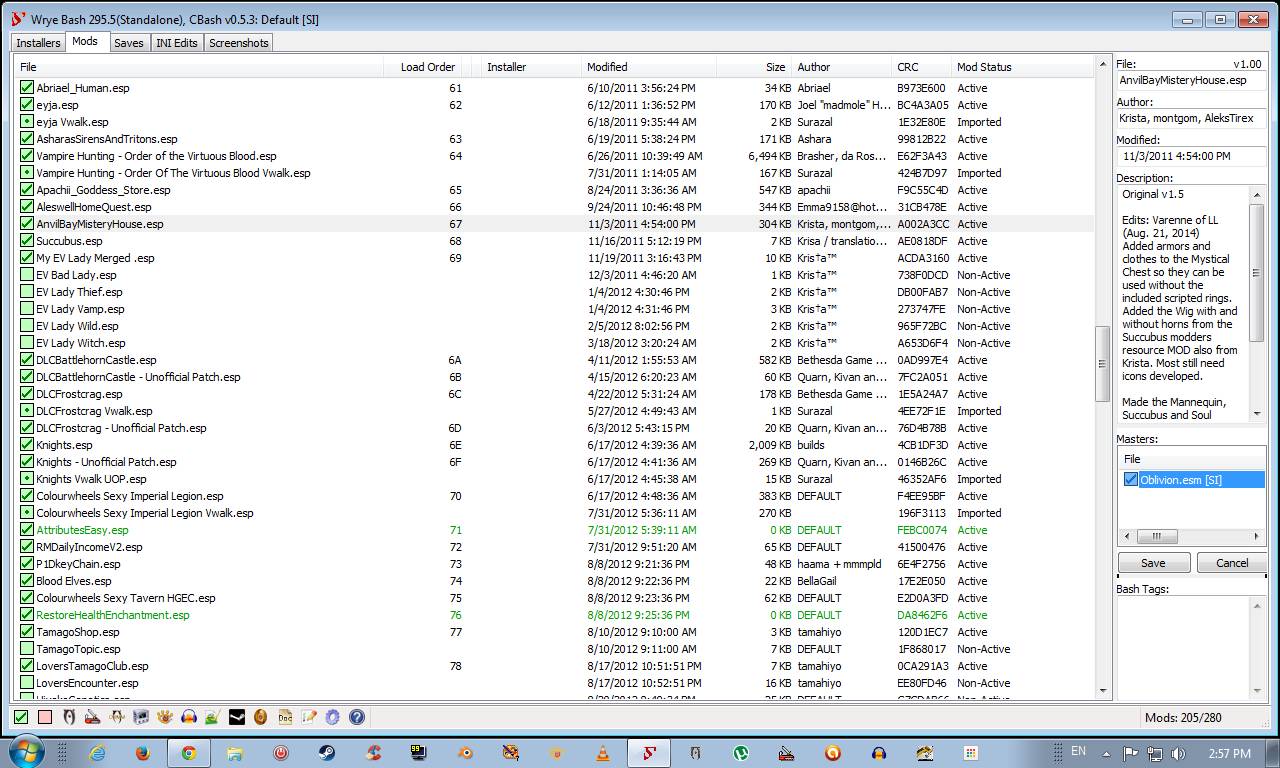Open the Saves tab

(x=128, y=43)
